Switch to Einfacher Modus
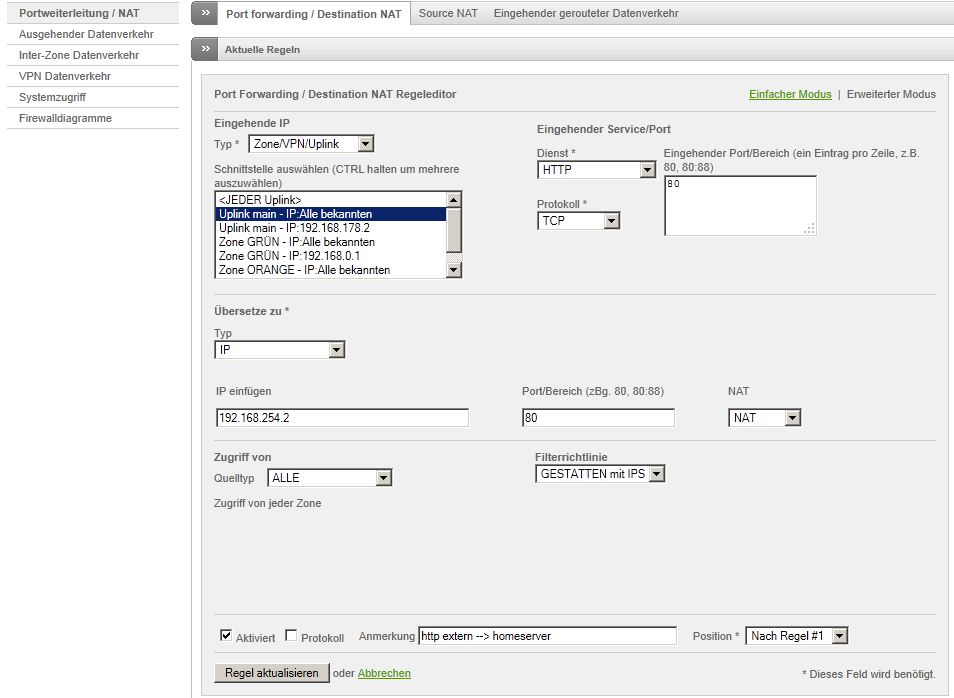 [x=790, y=94]
